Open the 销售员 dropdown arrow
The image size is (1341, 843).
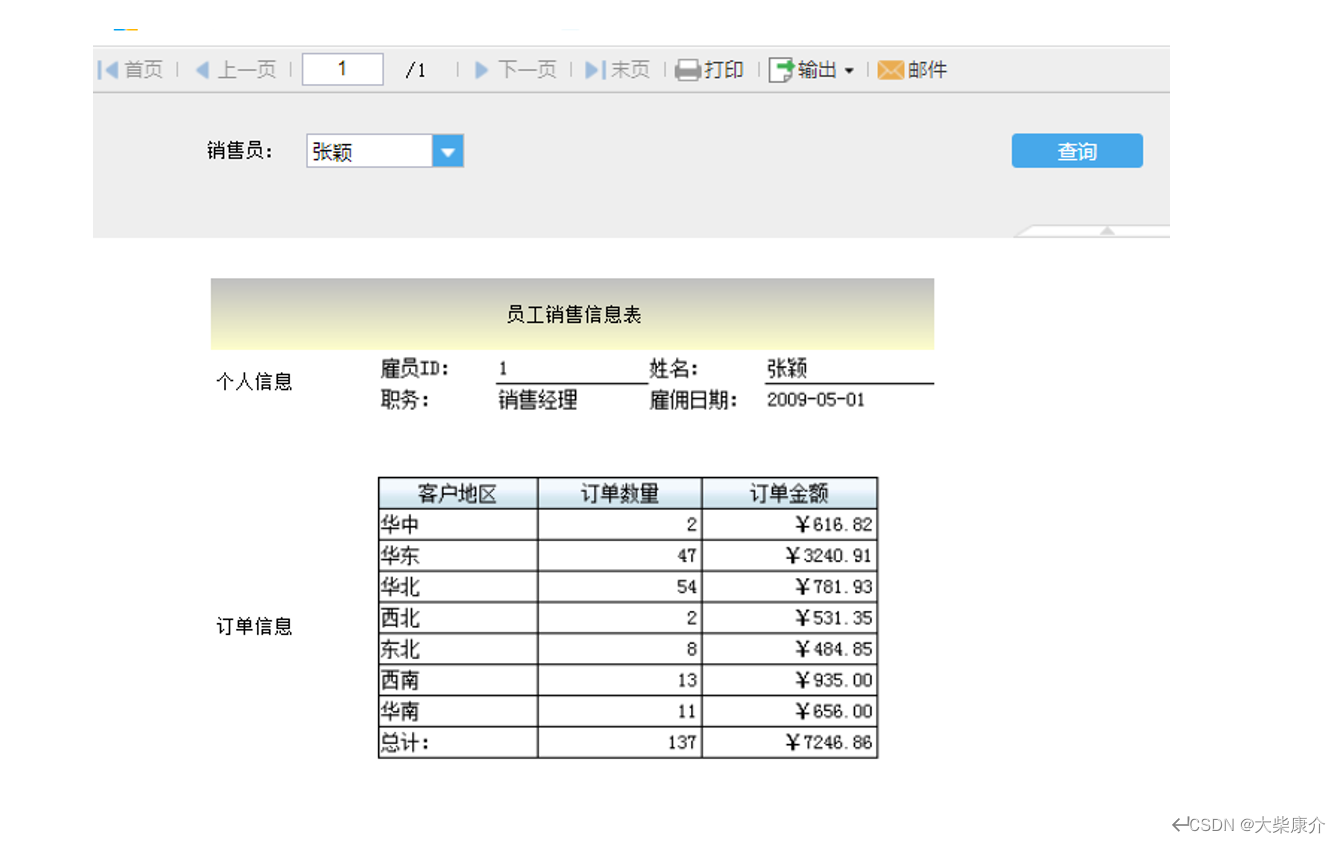[447, 150]
